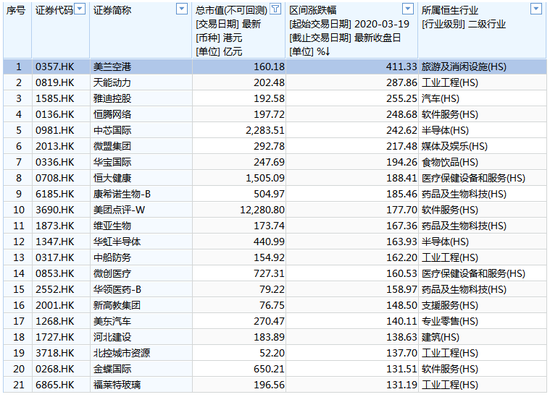Select the 中芯国际 stock name cell
550x397 pixels.
(112, 130)
